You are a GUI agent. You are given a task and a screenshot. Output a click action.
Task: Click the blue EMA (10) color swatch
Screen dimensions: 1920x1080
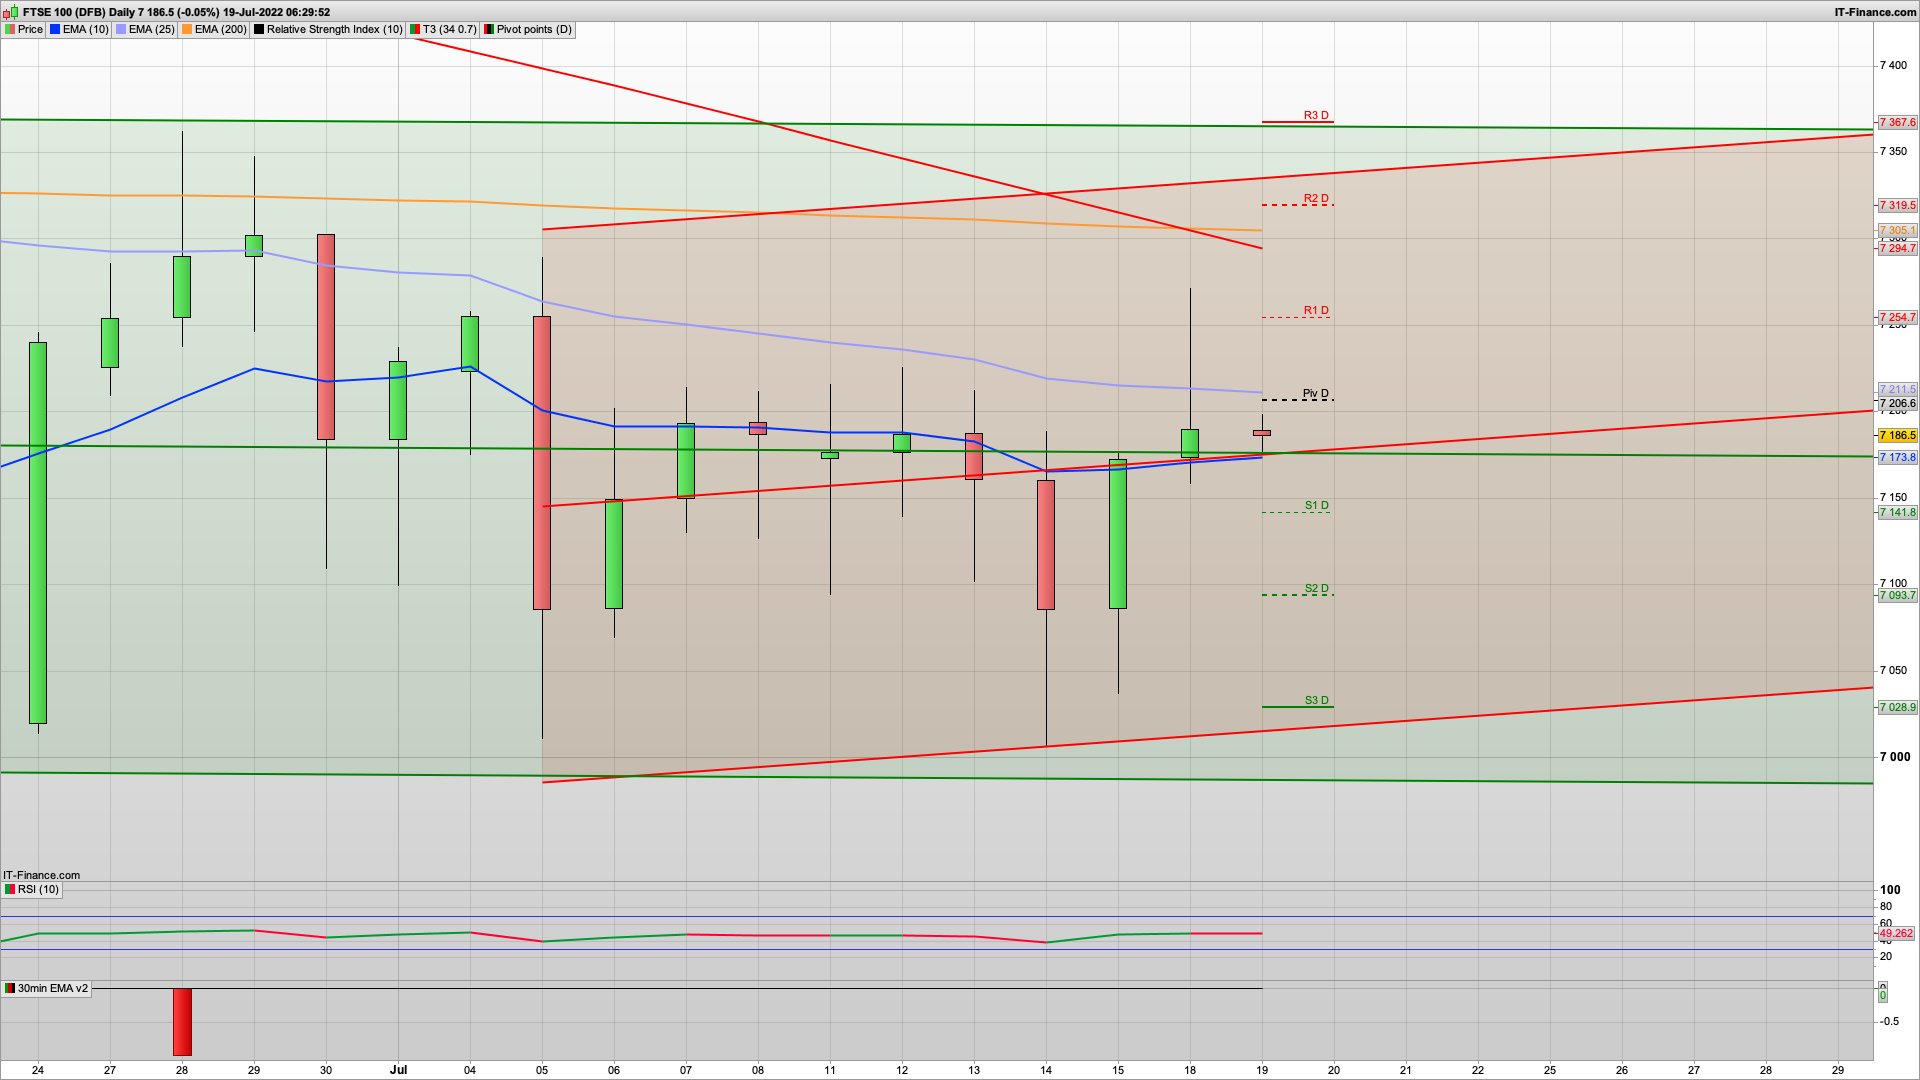(55, 29)
